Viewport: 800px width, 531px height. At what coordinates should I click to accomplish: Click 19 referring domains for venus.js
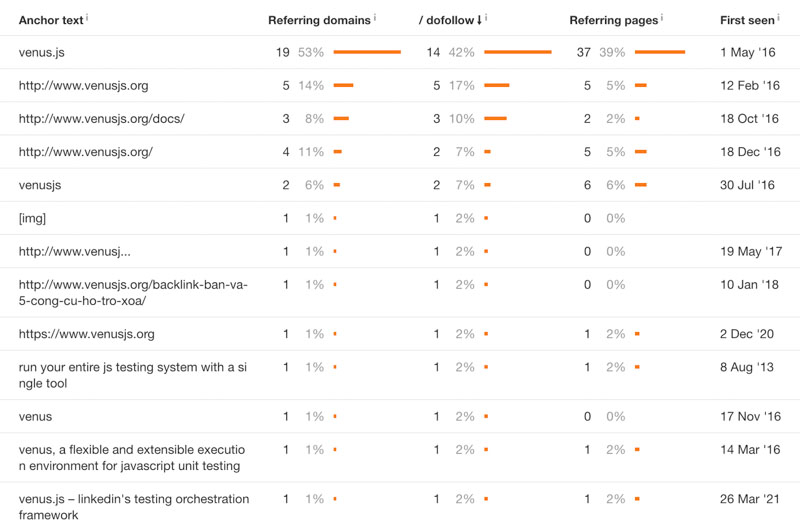coord(283,52)
